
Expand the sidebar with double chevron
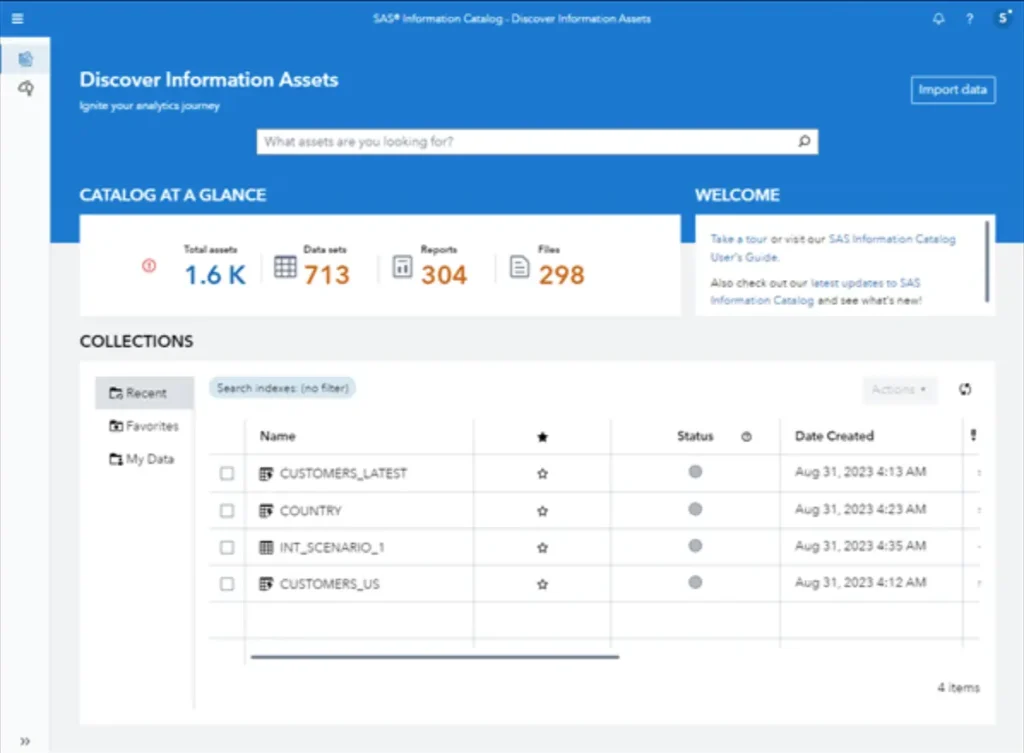[25, 741]
